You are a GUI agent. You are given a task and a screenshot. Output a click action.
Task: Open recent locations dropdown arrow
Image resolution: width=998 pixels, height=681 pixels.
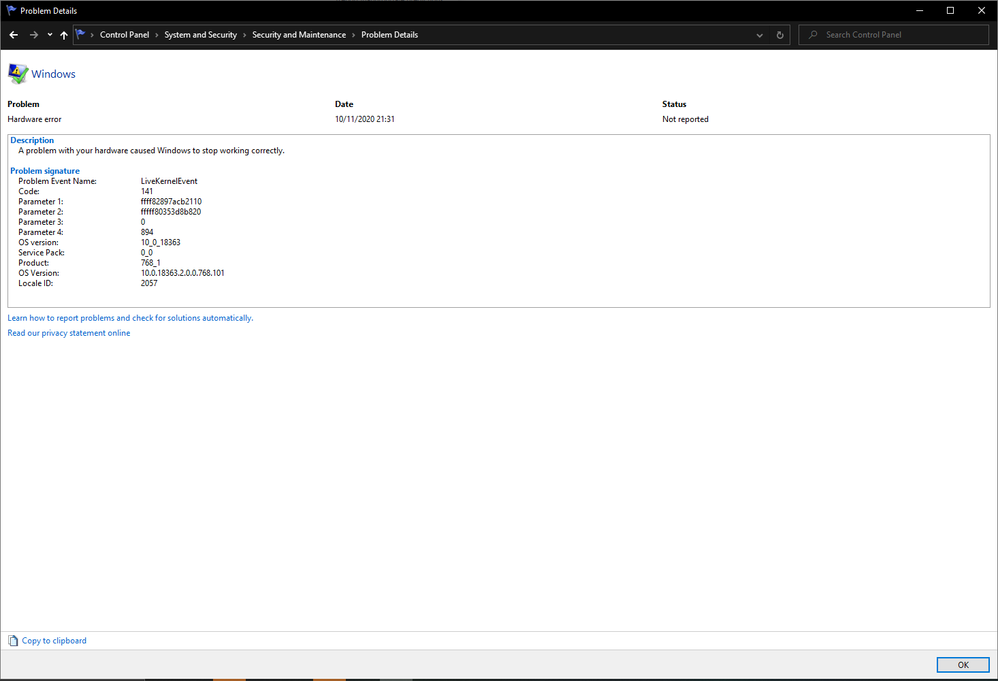(x=50, y=35)
